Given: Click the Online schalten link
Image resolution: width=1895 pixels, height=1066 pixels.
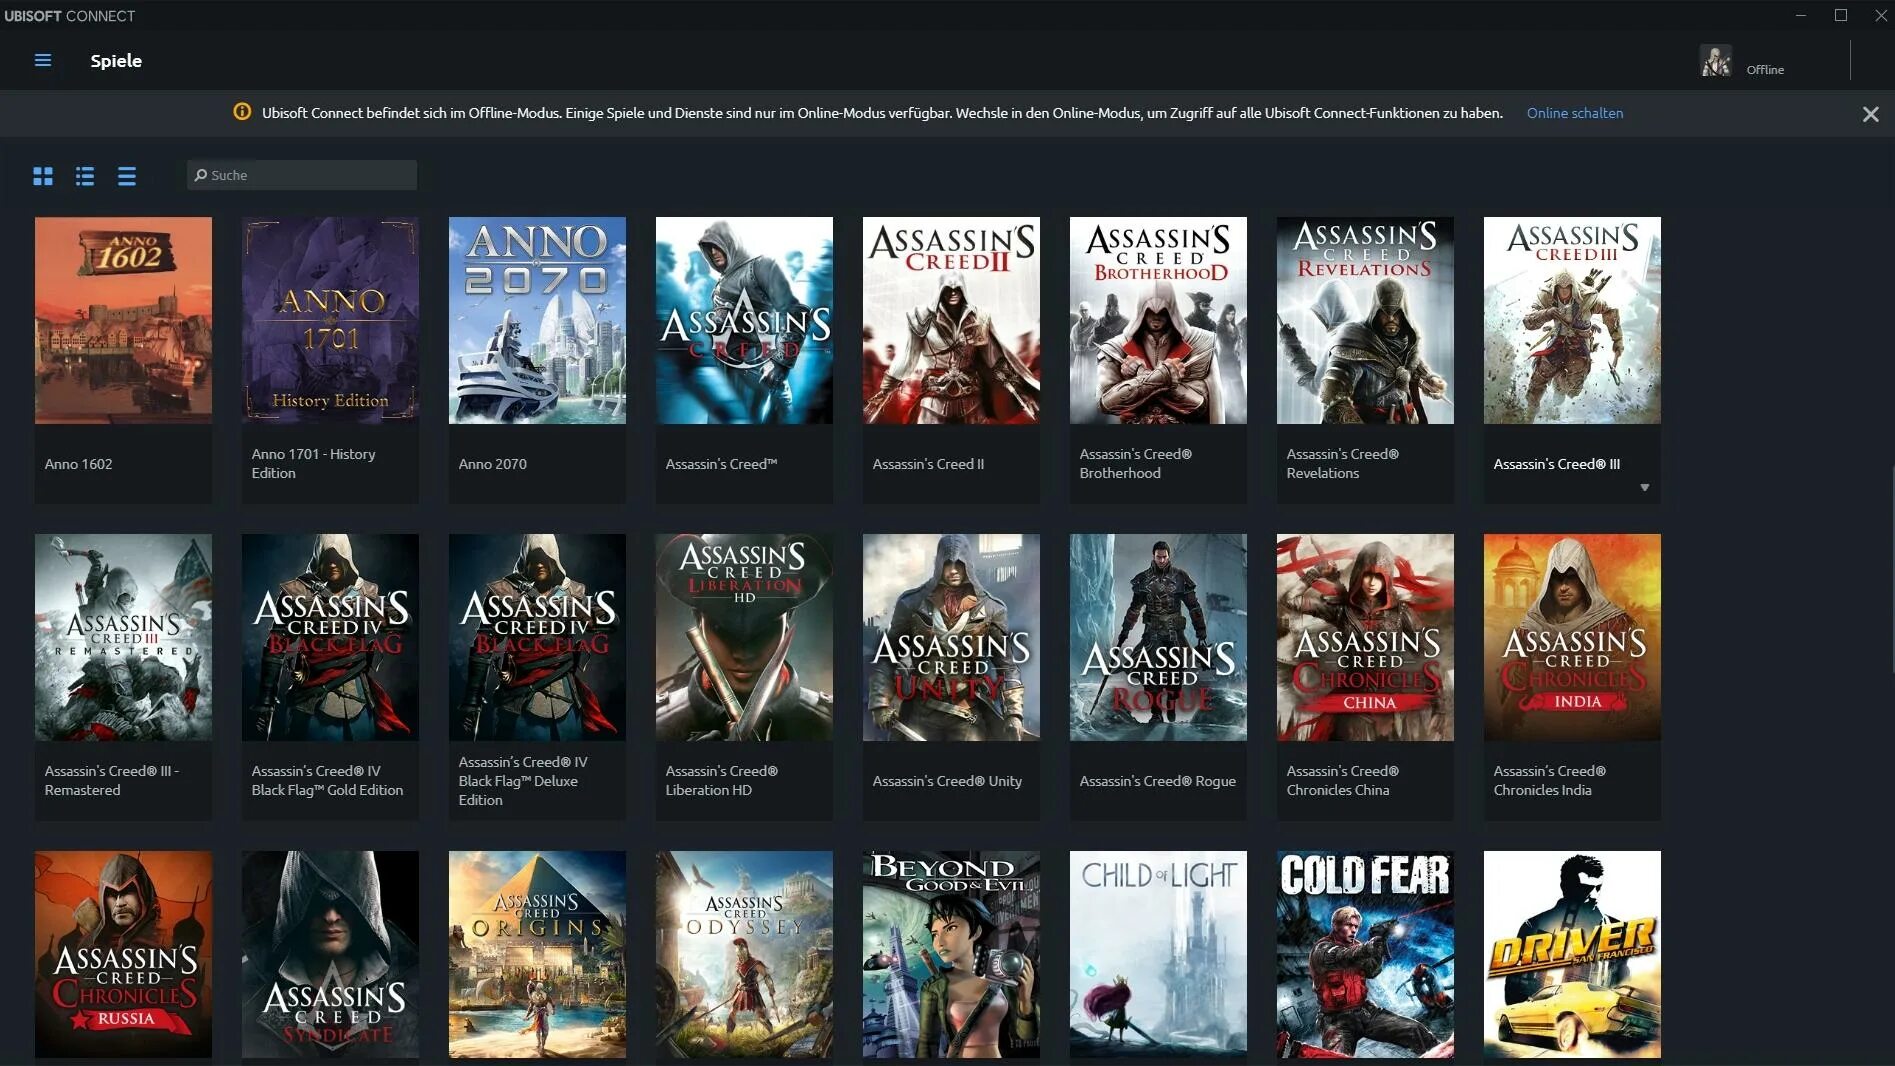Looking at the screenshot, I should [x=1574, y=113].
